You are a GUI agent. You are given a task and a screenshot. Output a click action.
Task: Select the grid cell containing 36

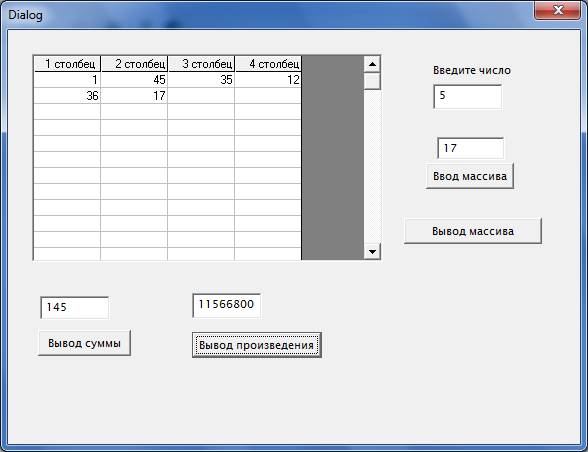67,96
